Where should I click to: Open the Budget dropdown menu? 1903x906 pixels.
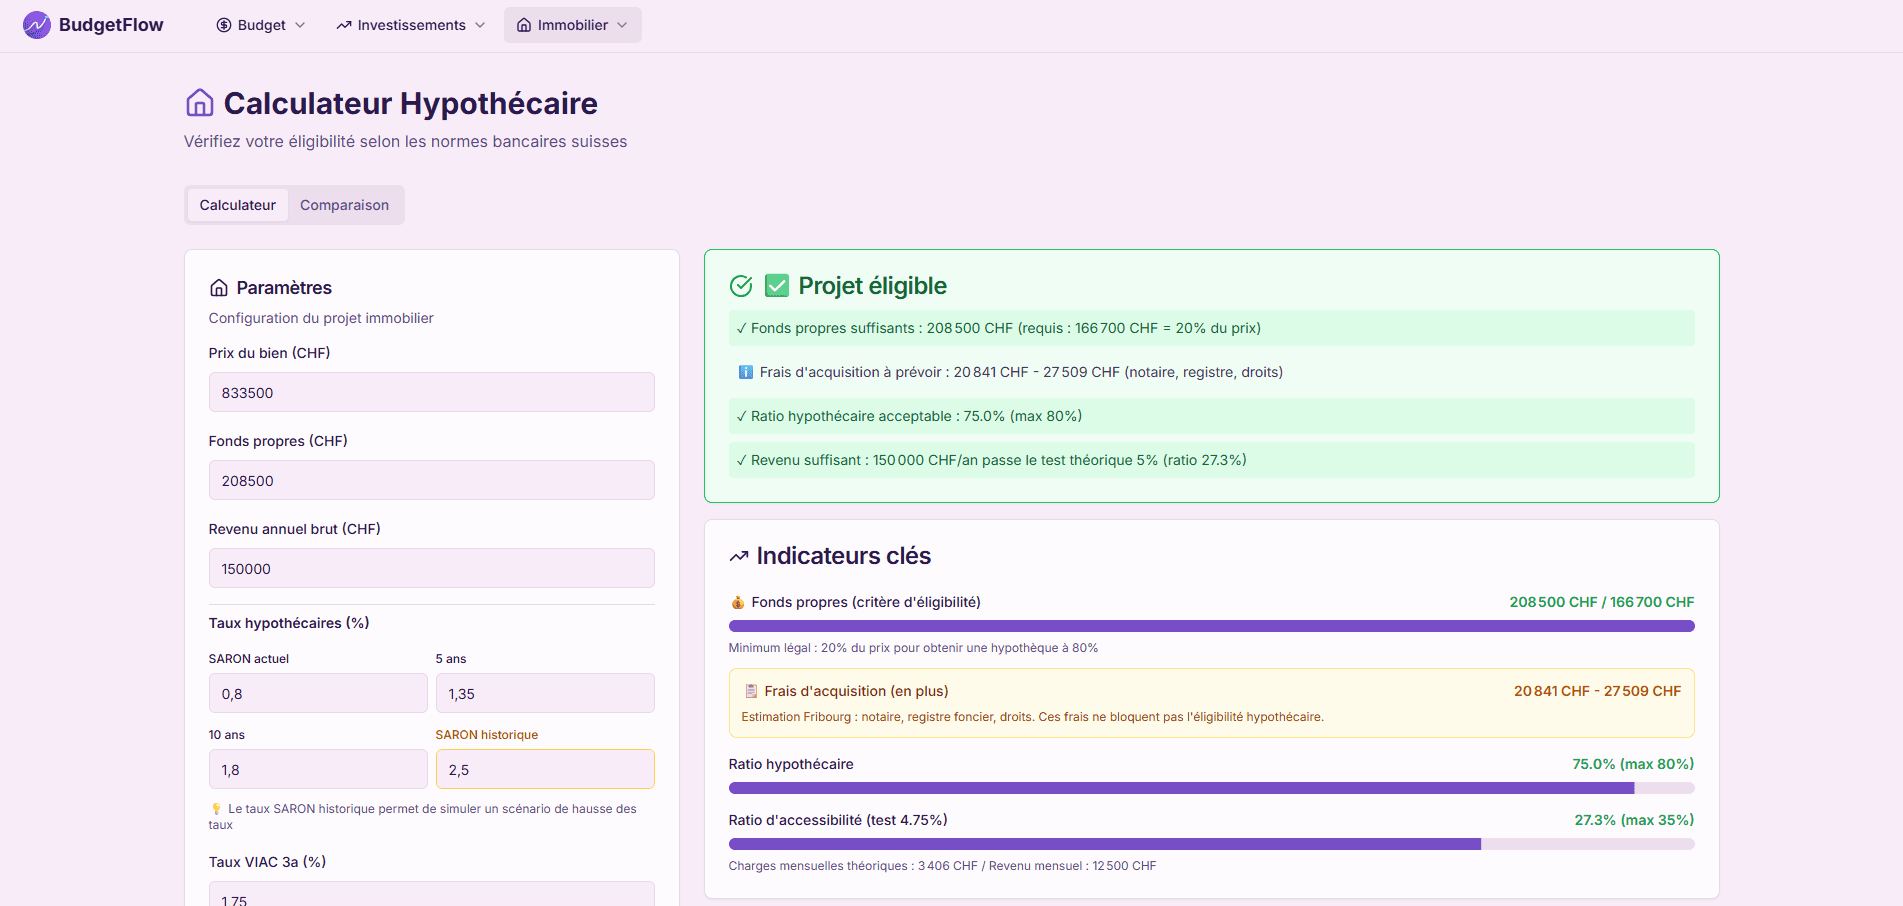point(261,25)
